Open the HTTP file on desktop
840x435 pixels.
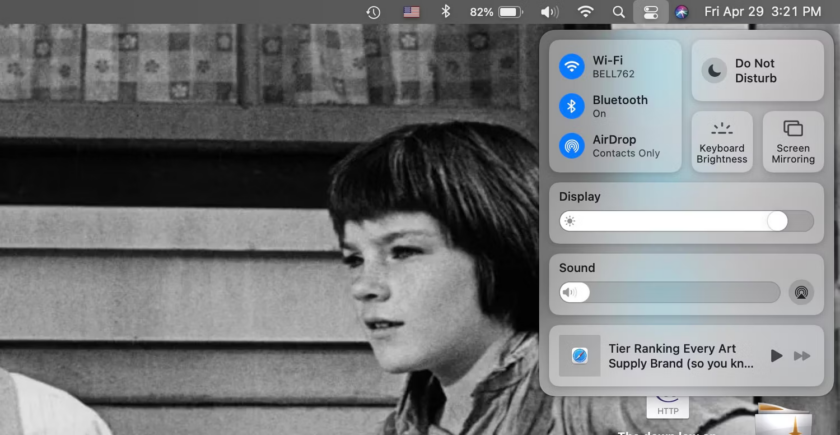[668, 407]
